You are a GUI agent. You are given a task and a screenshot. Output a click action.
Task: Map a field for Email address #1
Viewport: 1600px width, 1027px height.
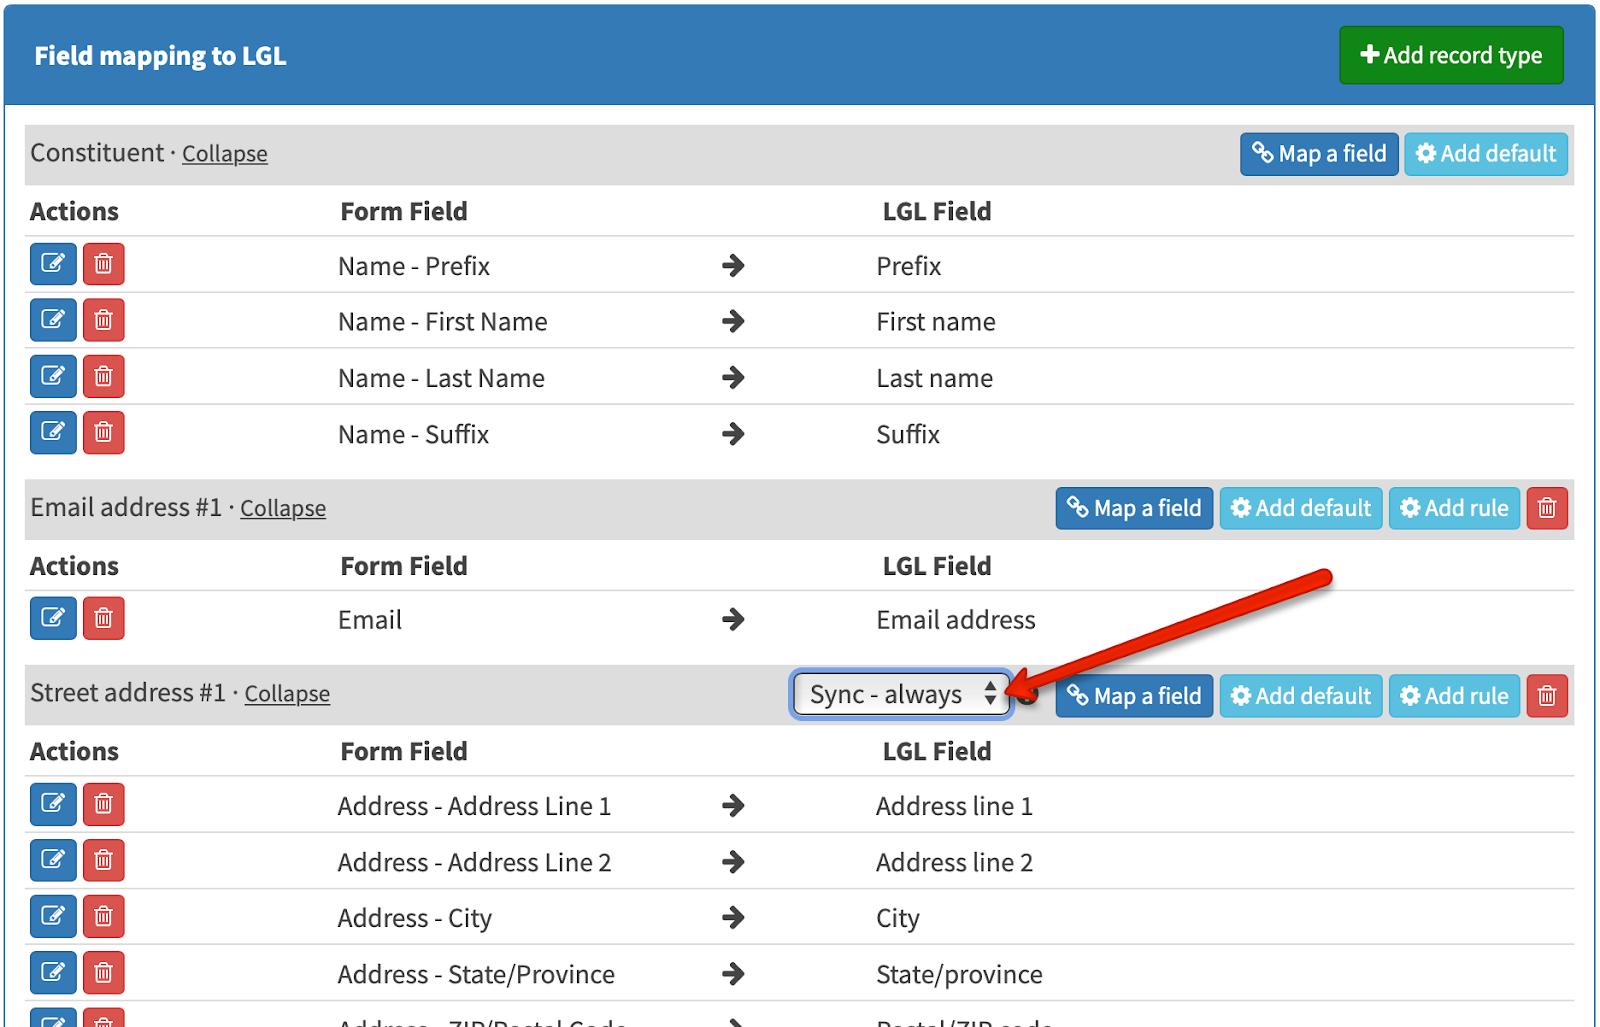(1135, 508)
